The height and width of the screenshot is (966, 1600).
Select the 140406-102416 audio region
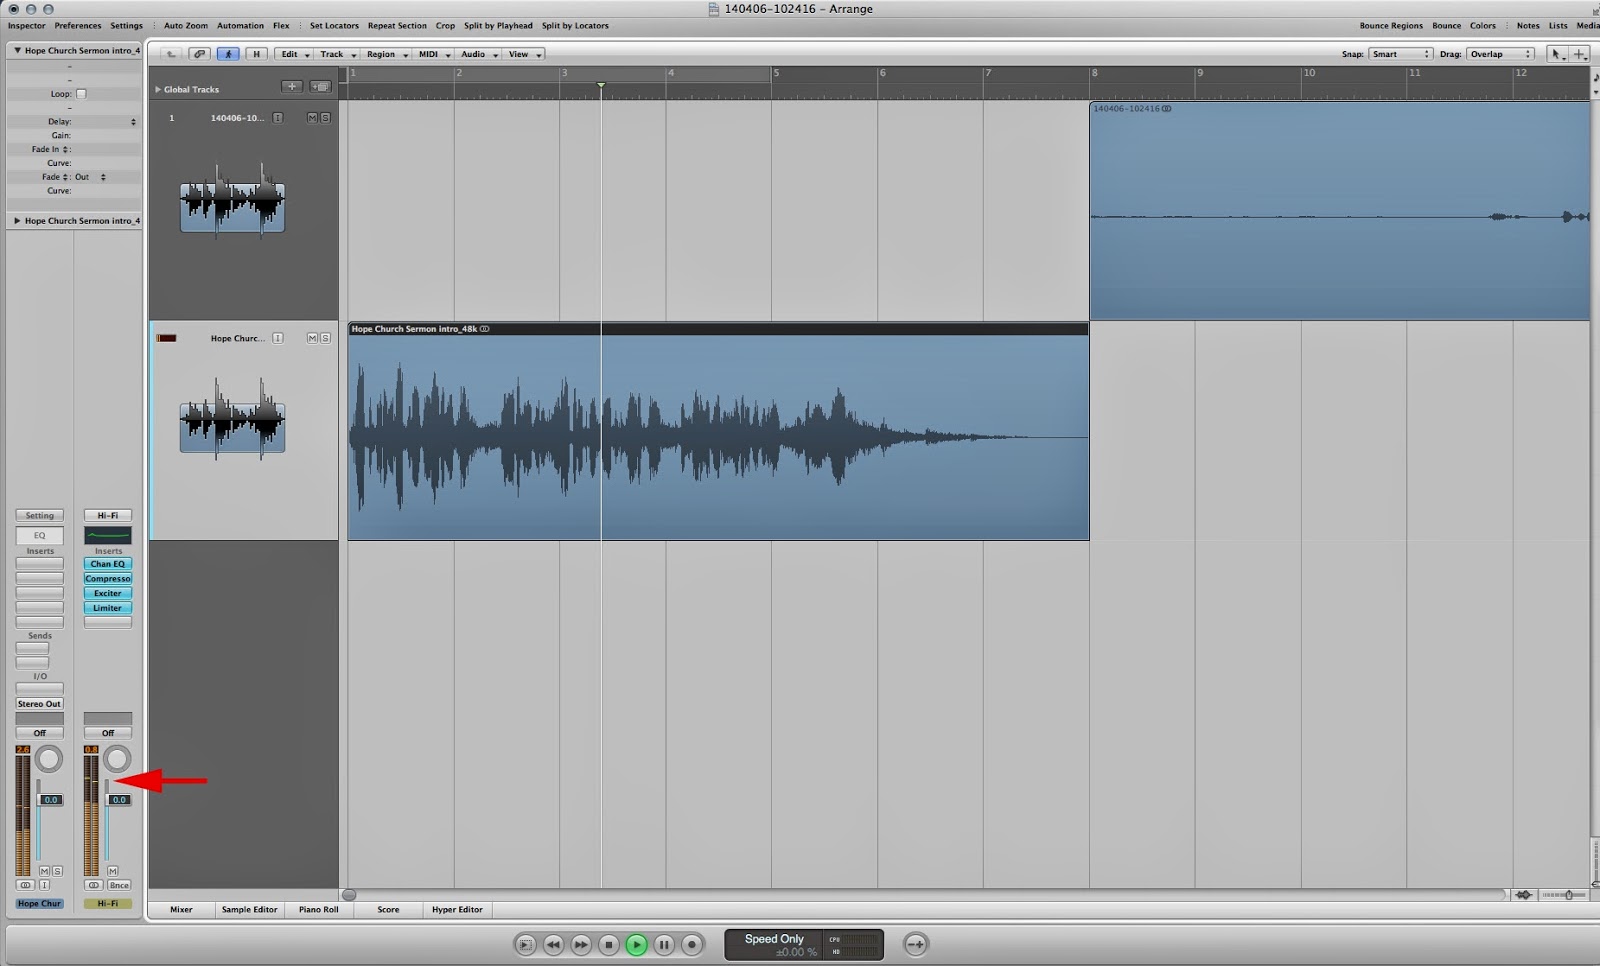1340,211
